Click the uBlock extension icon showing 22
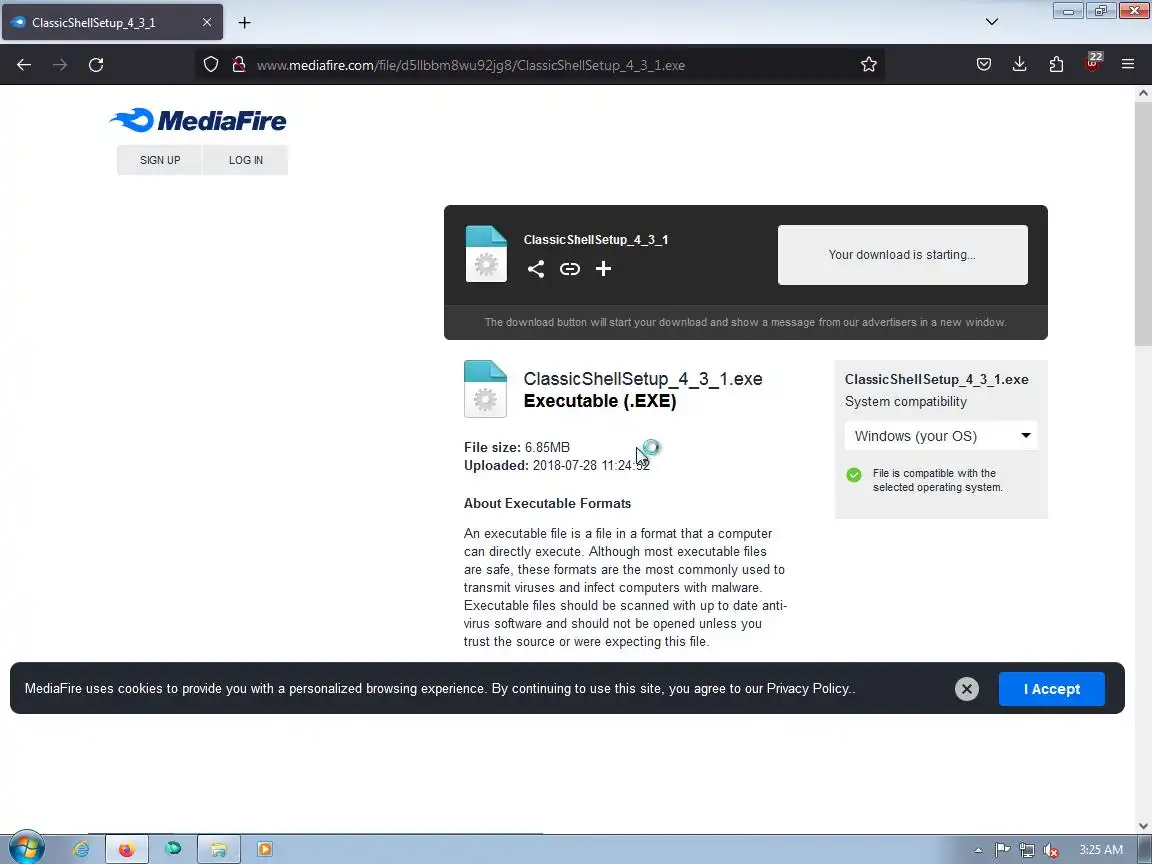The height and width of the screenshot is (864, 1152). pos(1093,63)
